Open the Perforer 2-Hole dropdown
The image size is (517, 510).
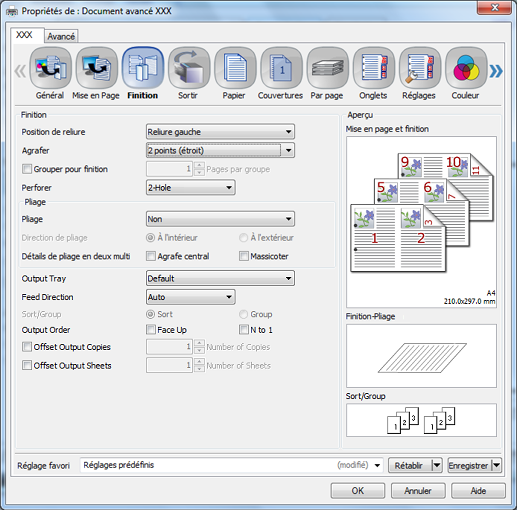[x=191, y=188]
